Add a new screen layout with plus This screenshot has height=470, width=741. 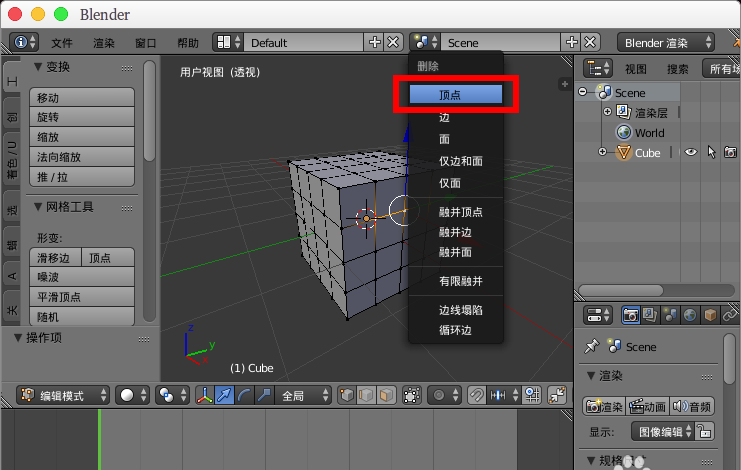pos(375,43)
